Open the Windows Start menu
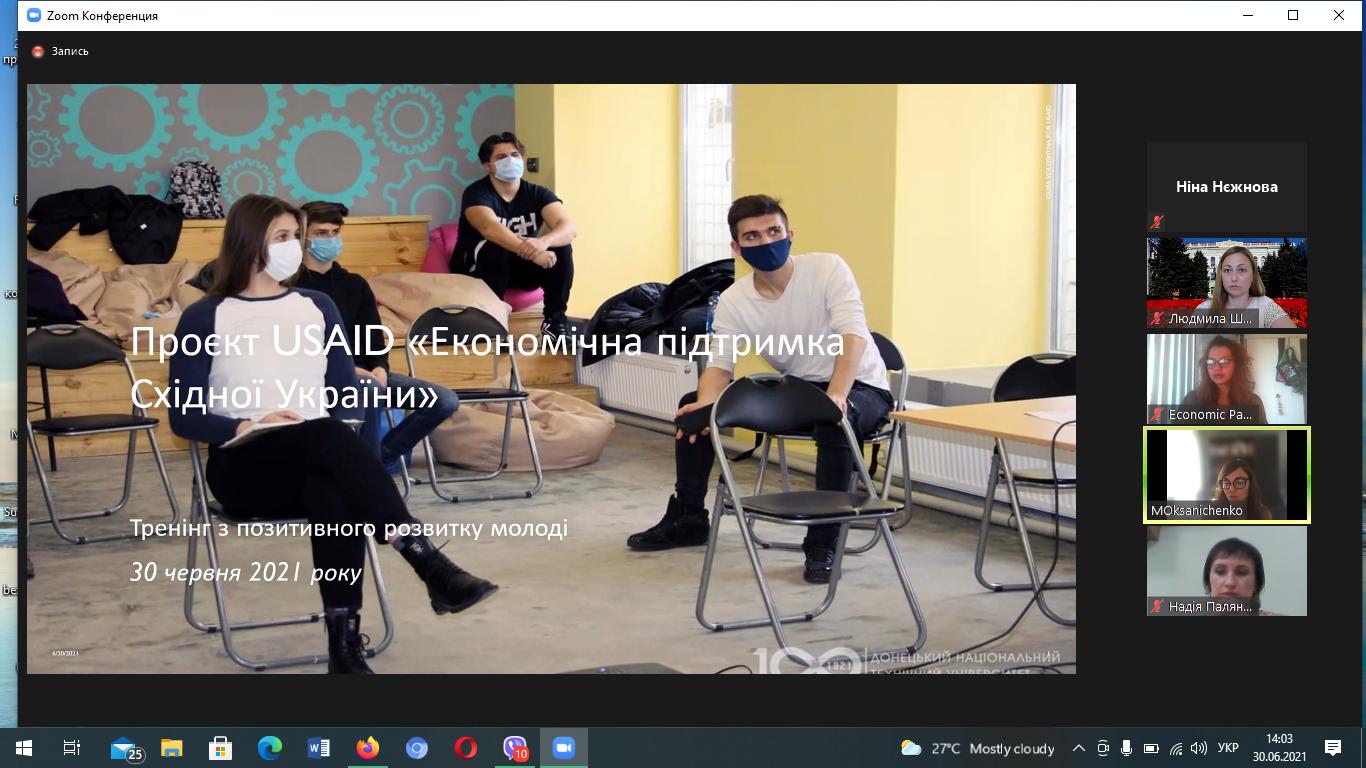Image resolution: width=1366 pixels, height=768 pixels. pos(23,748)
